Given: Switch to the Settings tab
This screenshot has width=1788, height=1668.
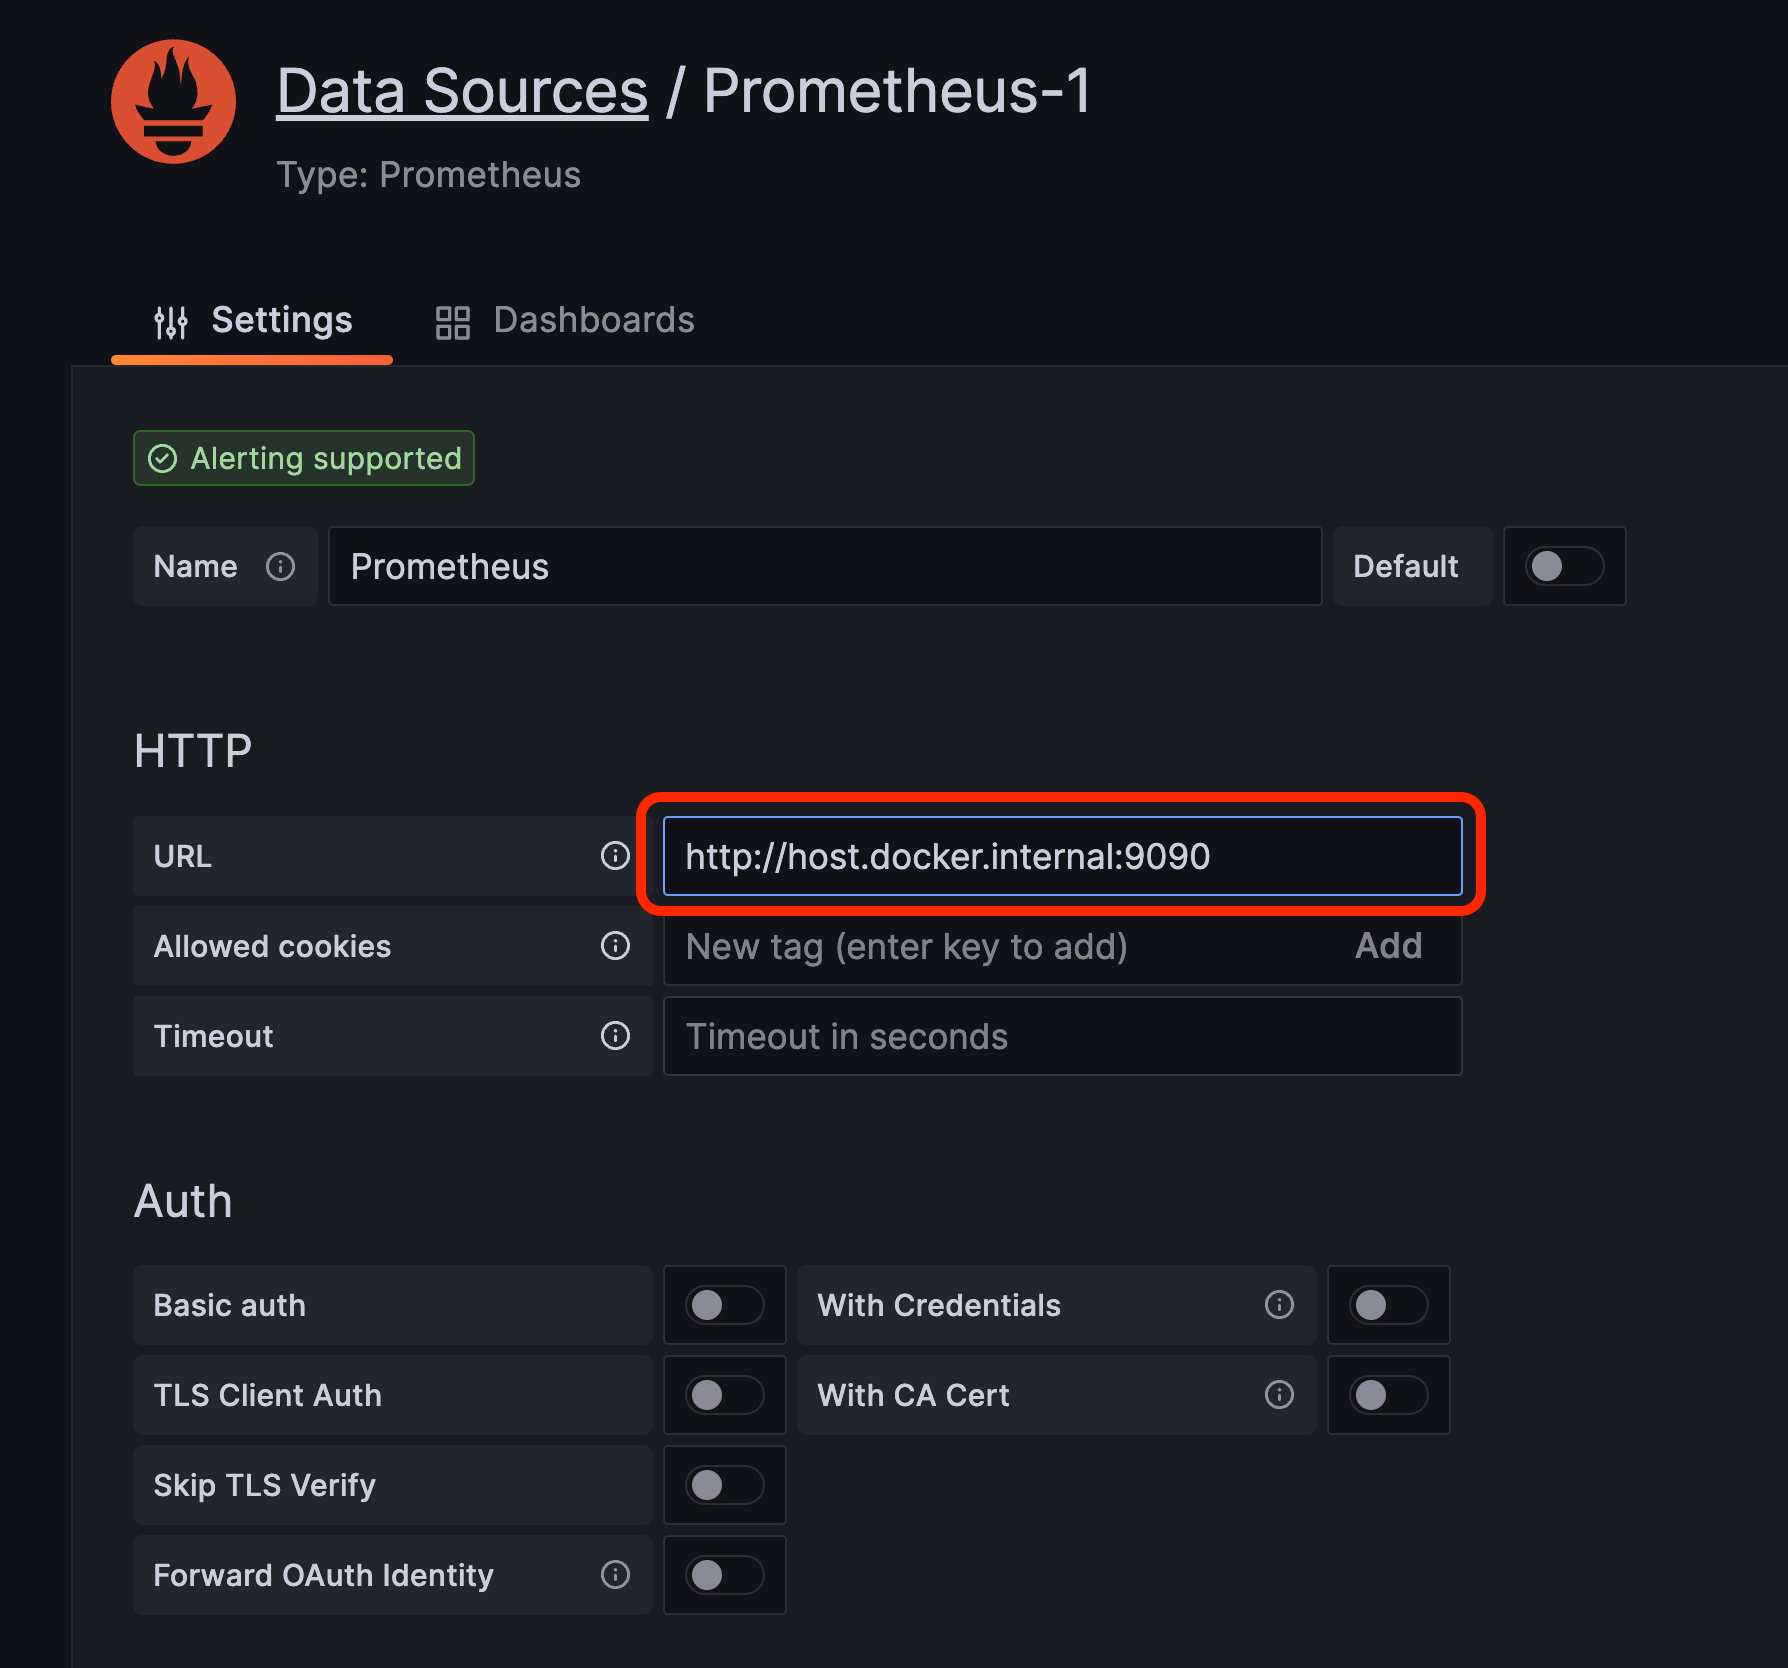Looking at the screenshot, I should coord(252,321).
